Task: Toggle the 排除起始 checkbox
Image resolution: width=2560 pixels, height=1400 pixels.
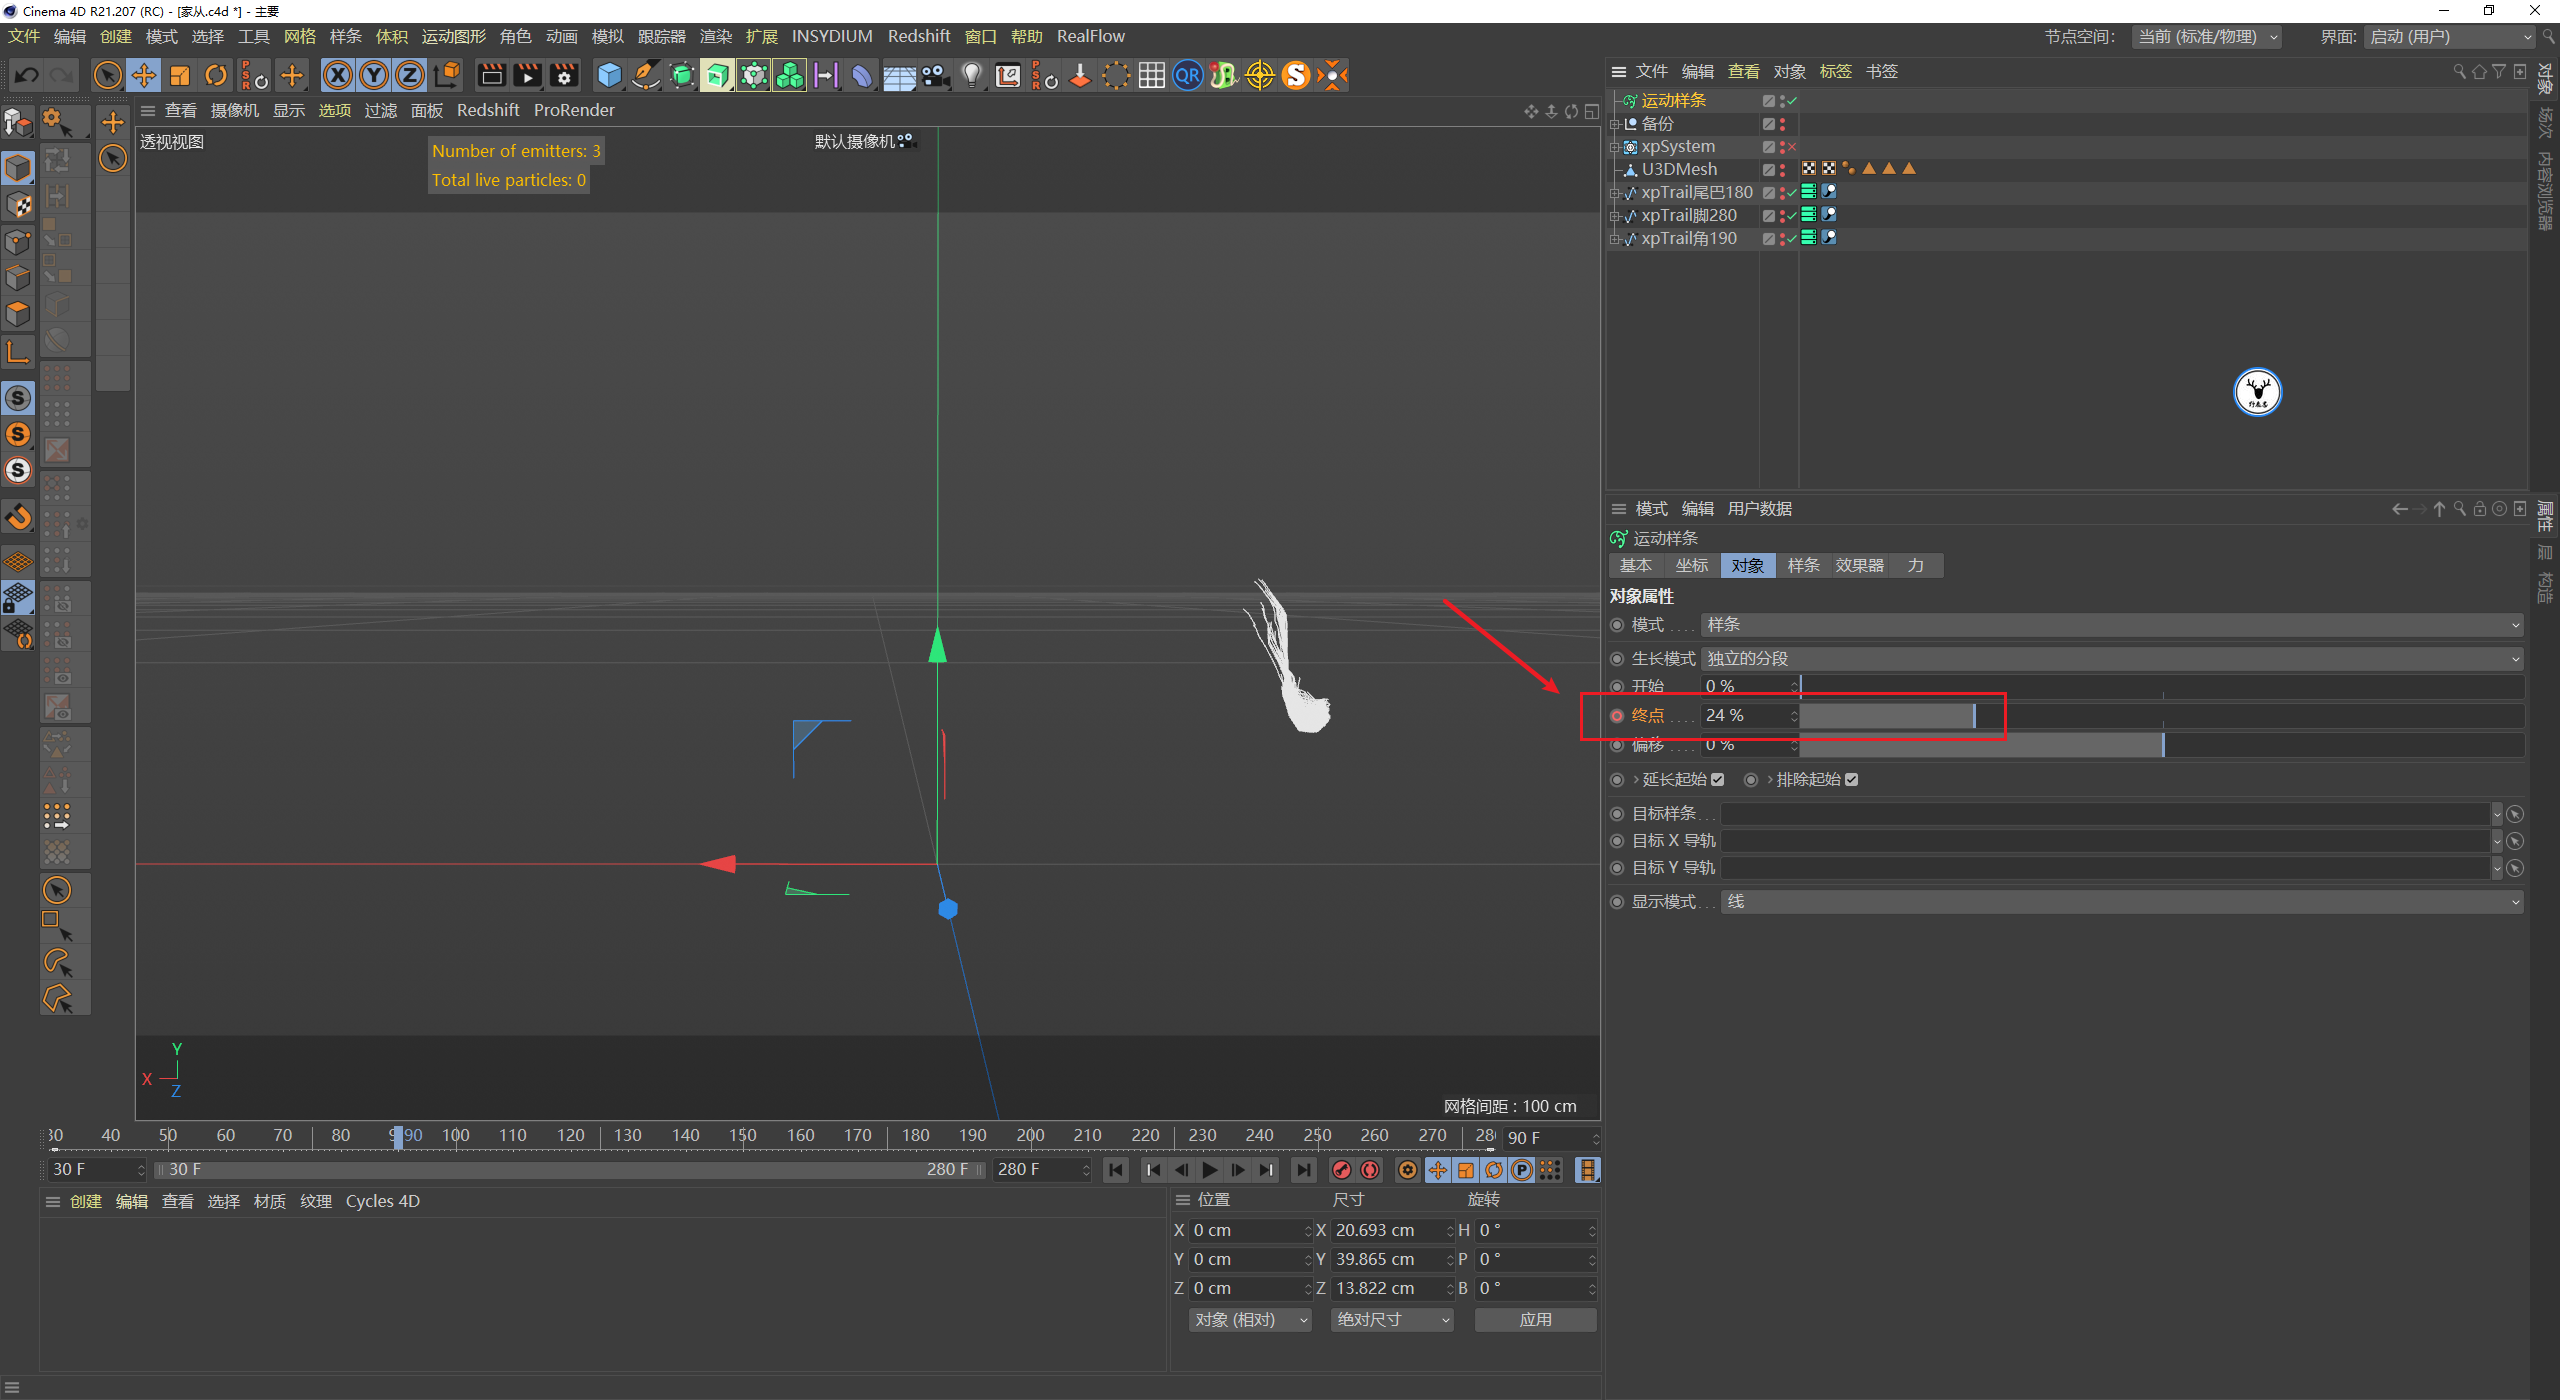Action: pos(1851,780)
